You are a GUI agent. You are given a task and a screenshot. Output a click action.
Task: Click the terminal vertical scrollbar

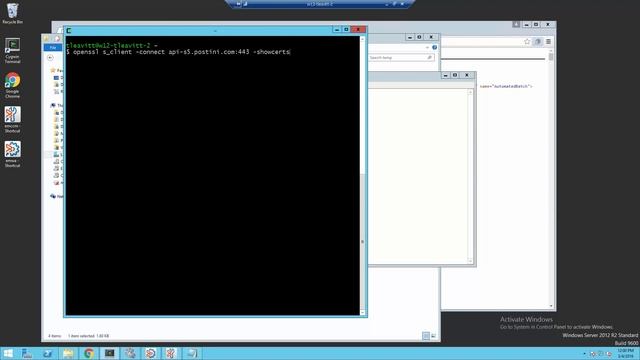[x=362, y=176]
